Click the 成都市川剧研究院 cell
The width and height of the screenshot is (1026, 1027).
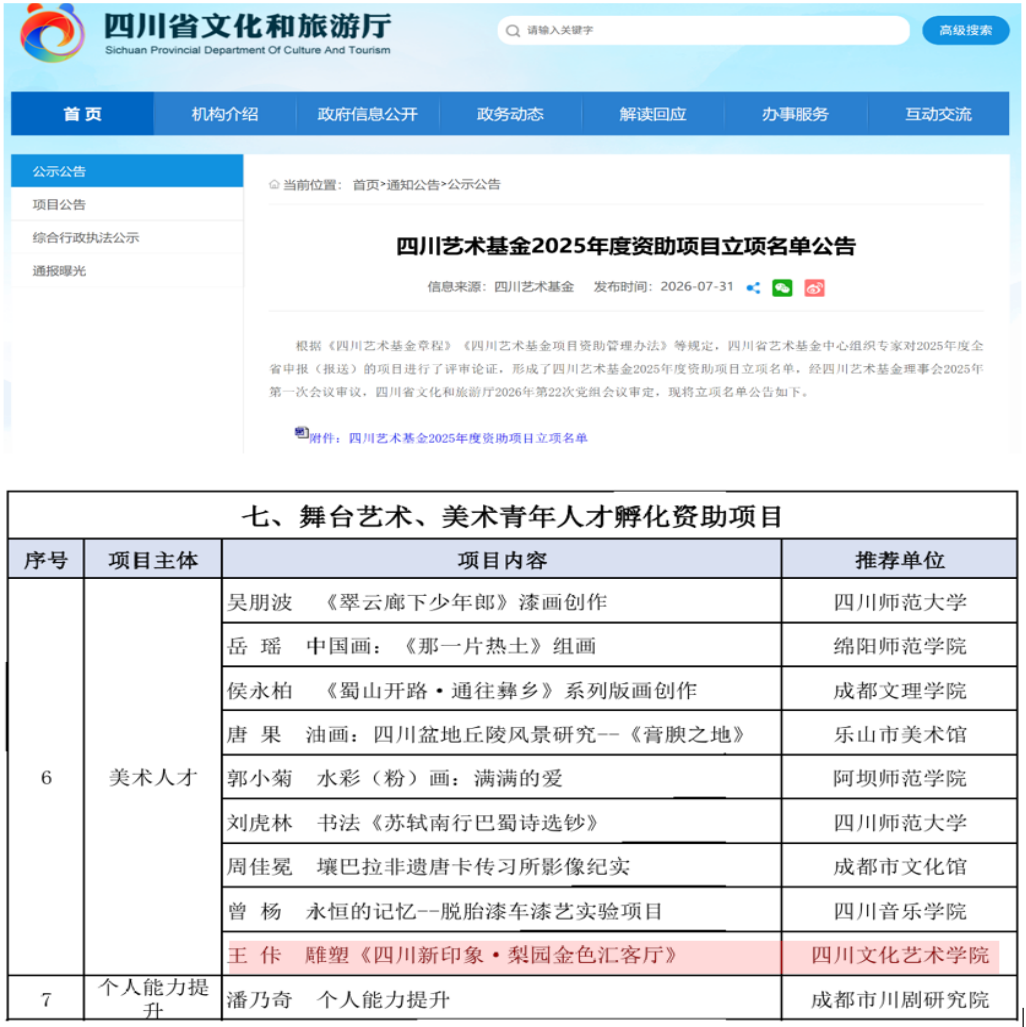900,999
